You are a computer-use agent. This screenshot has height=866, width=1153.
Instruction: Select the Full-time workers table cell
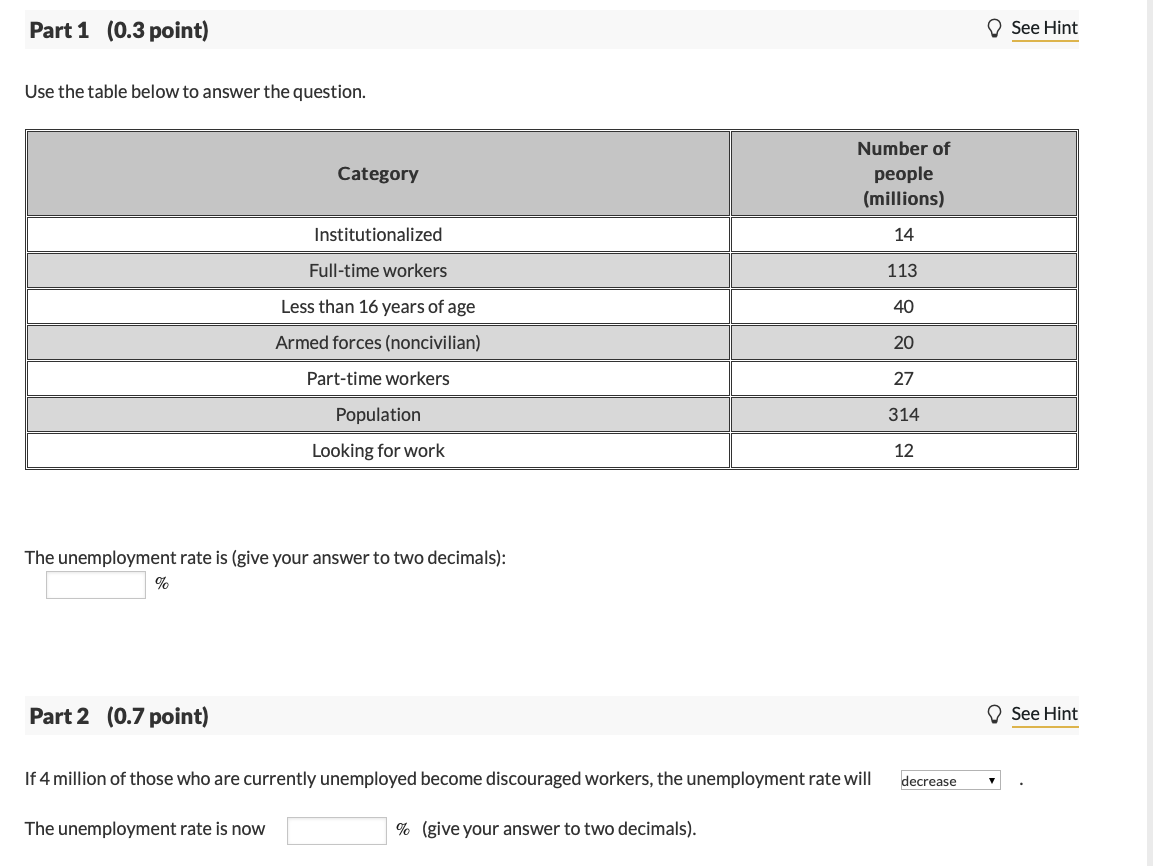pos(377,270)
